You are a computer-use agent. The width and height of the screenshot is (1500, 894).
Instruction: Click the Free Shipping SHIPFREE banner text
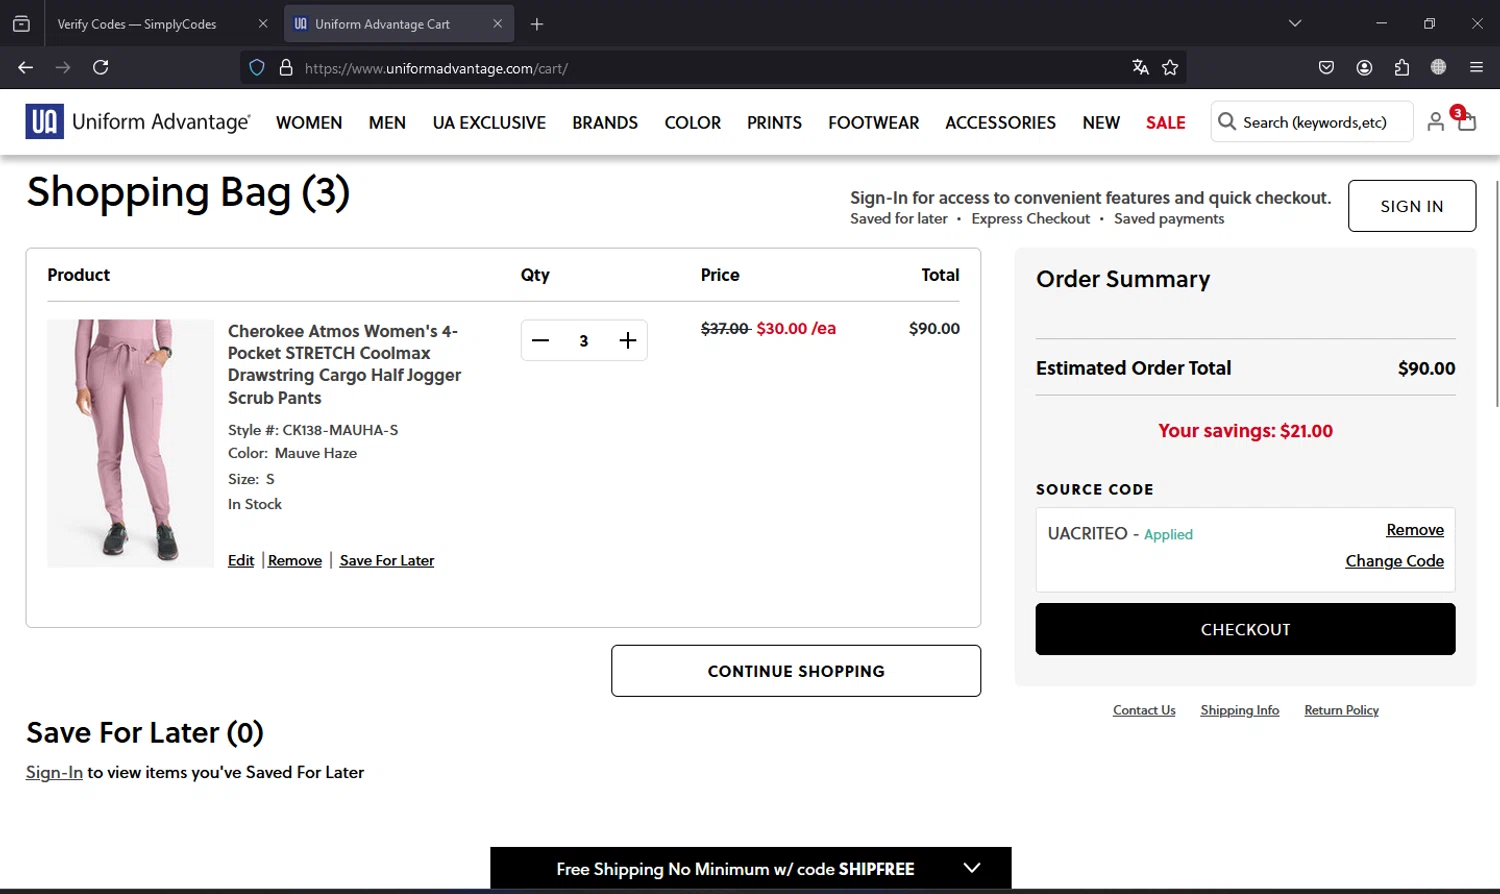[735, 869]
